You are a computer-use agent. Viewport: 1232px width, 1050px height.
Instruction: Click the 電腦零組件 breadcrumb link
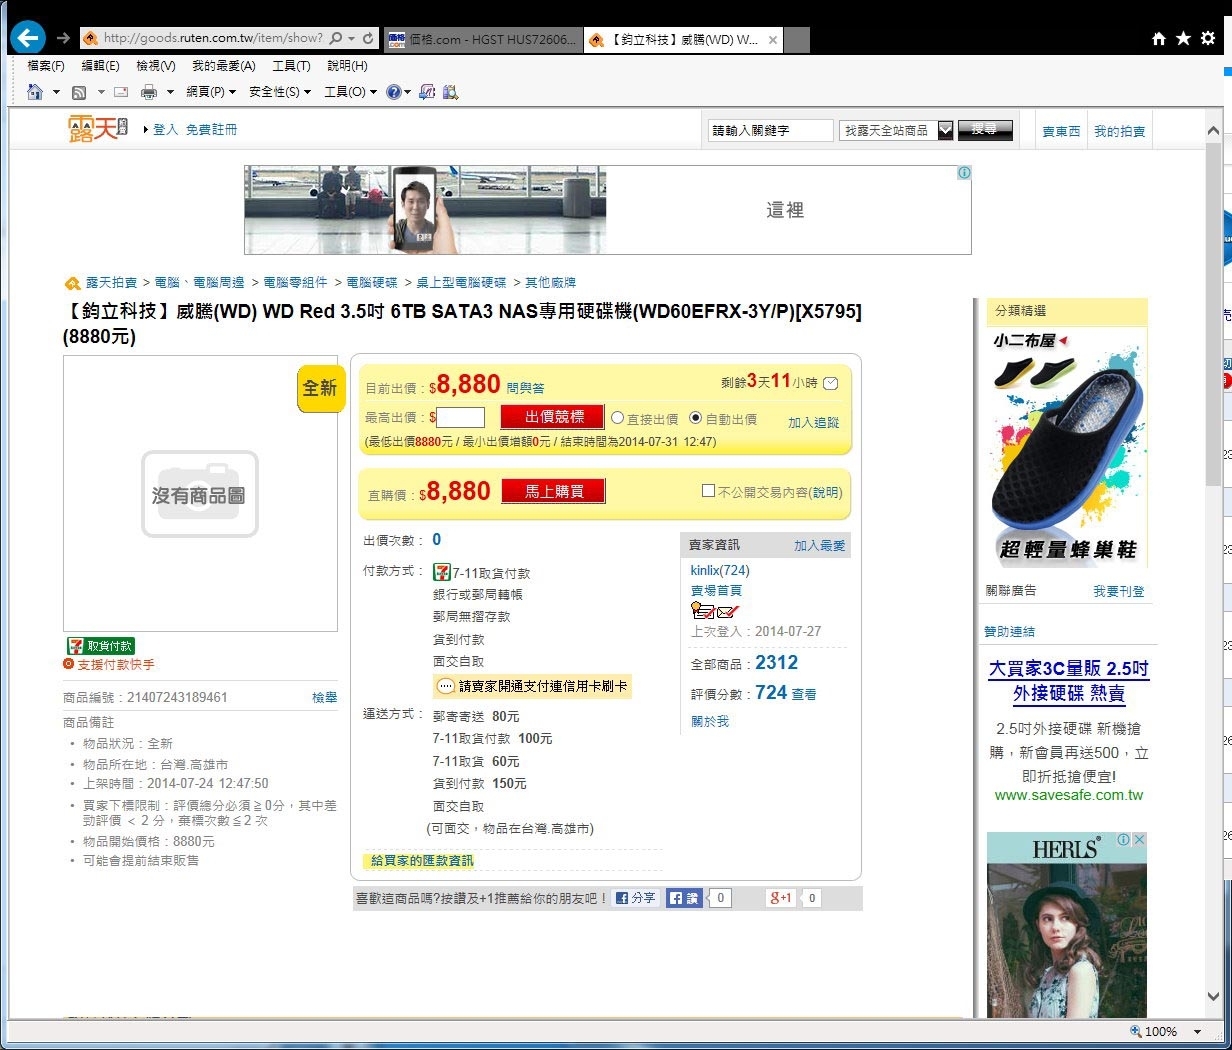pos(295,283)
